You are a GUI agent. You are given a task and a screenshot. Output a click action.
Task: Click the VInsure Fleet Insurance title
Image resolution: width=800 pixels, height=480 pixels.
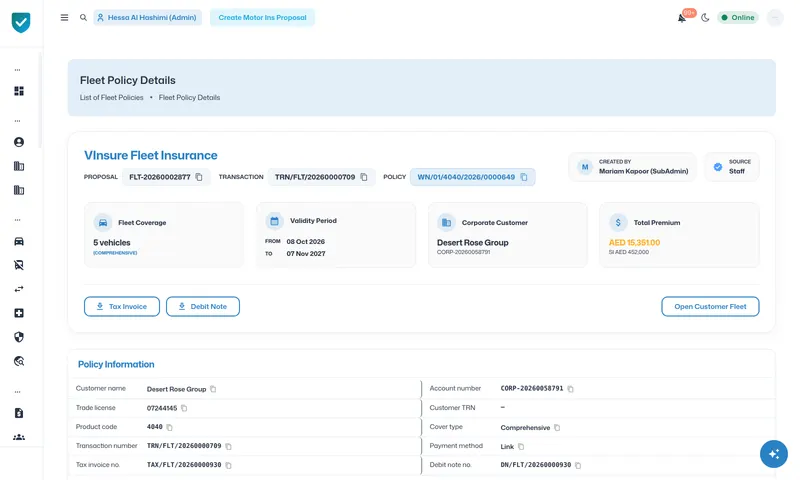click(x=151, y=155)
